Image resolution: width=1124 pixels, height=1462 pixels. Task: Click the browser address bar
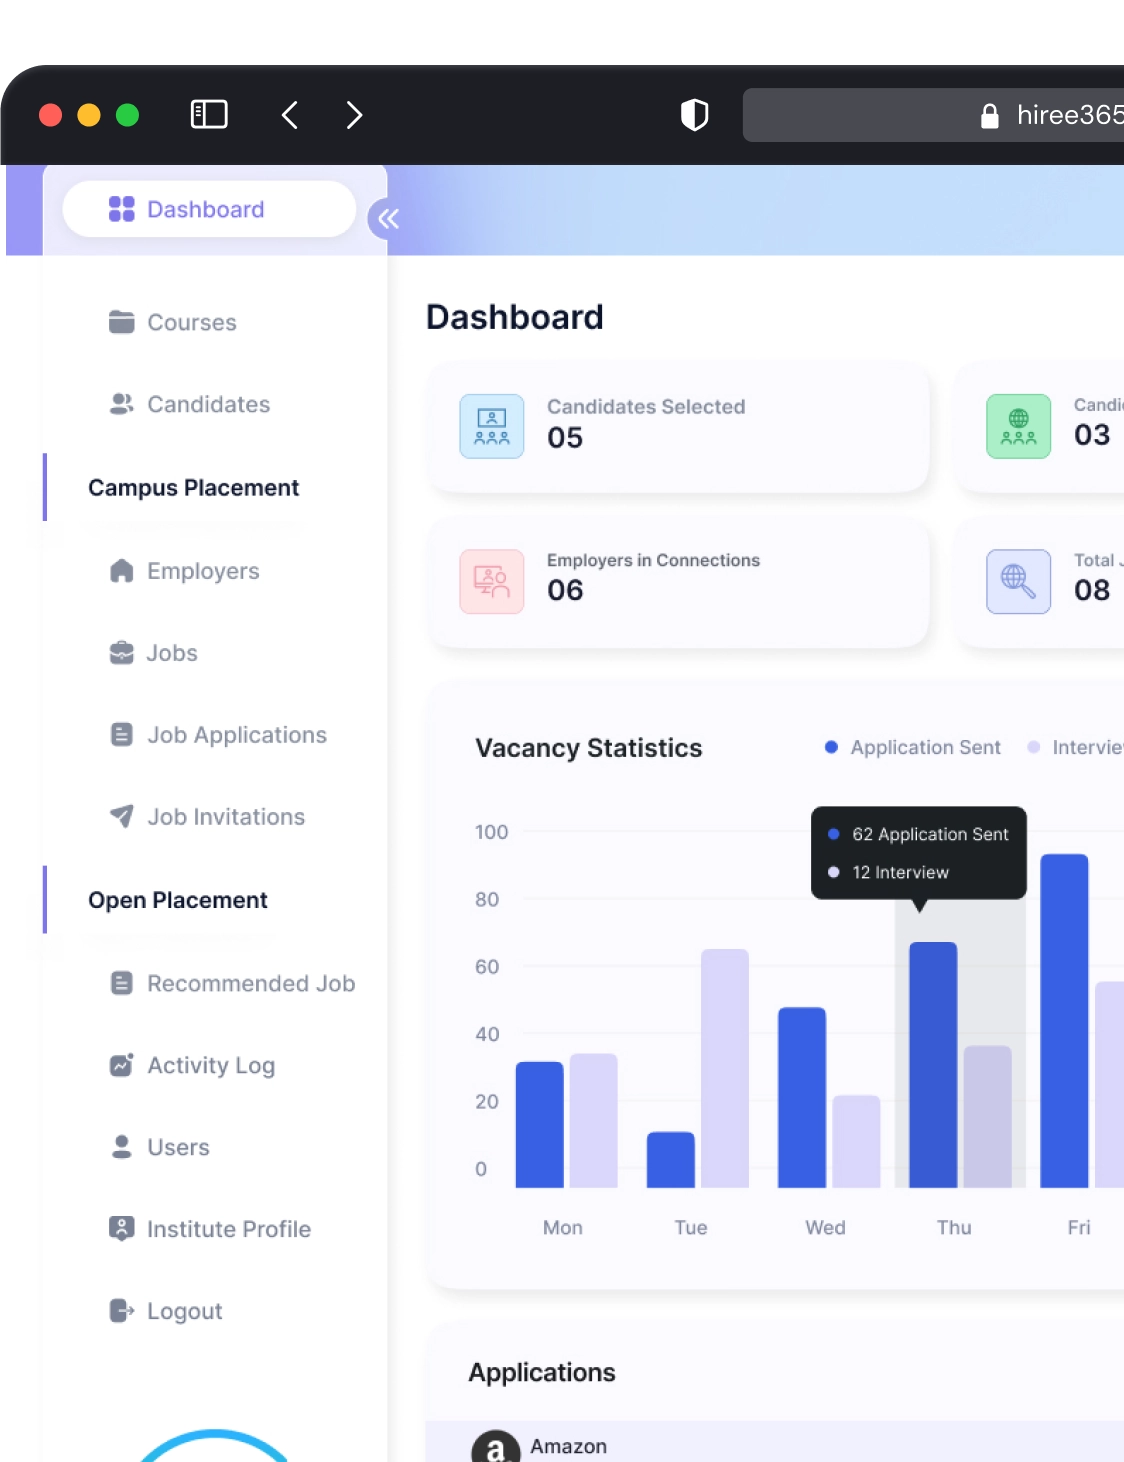[933, 115]
